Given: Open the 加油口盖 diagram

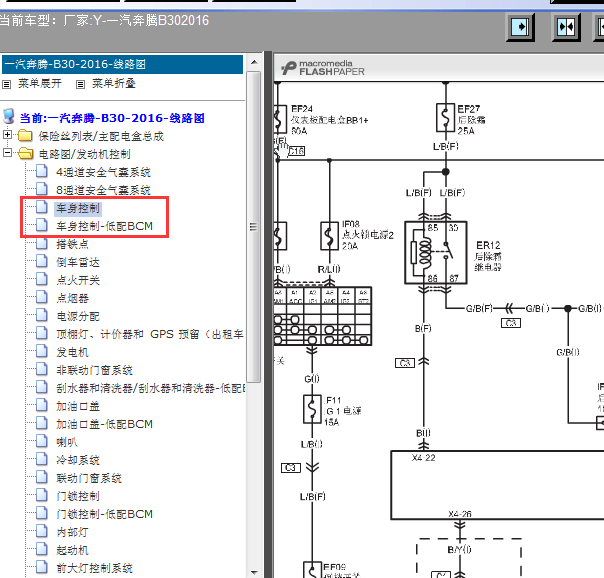Looking at the screenshot, I should pyautogui.click(x=78, y=406).
